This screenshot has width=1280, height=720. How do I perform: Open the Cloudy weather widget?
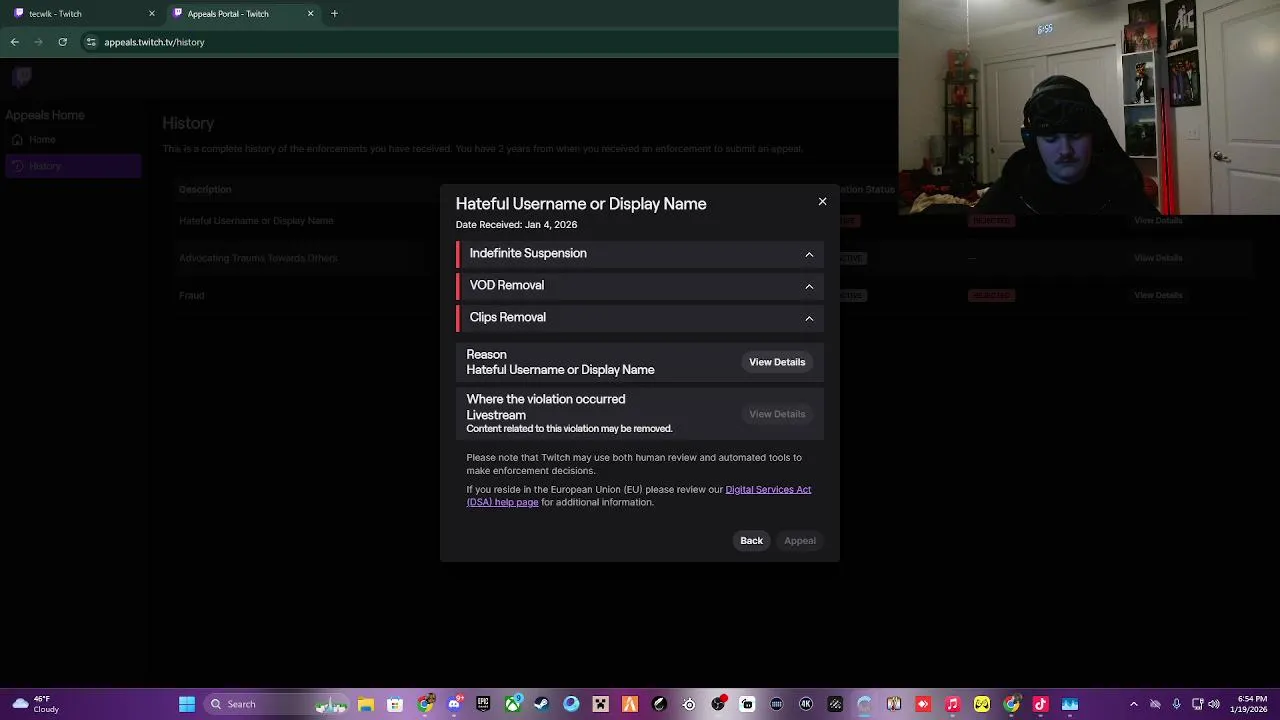pos(35,704)
